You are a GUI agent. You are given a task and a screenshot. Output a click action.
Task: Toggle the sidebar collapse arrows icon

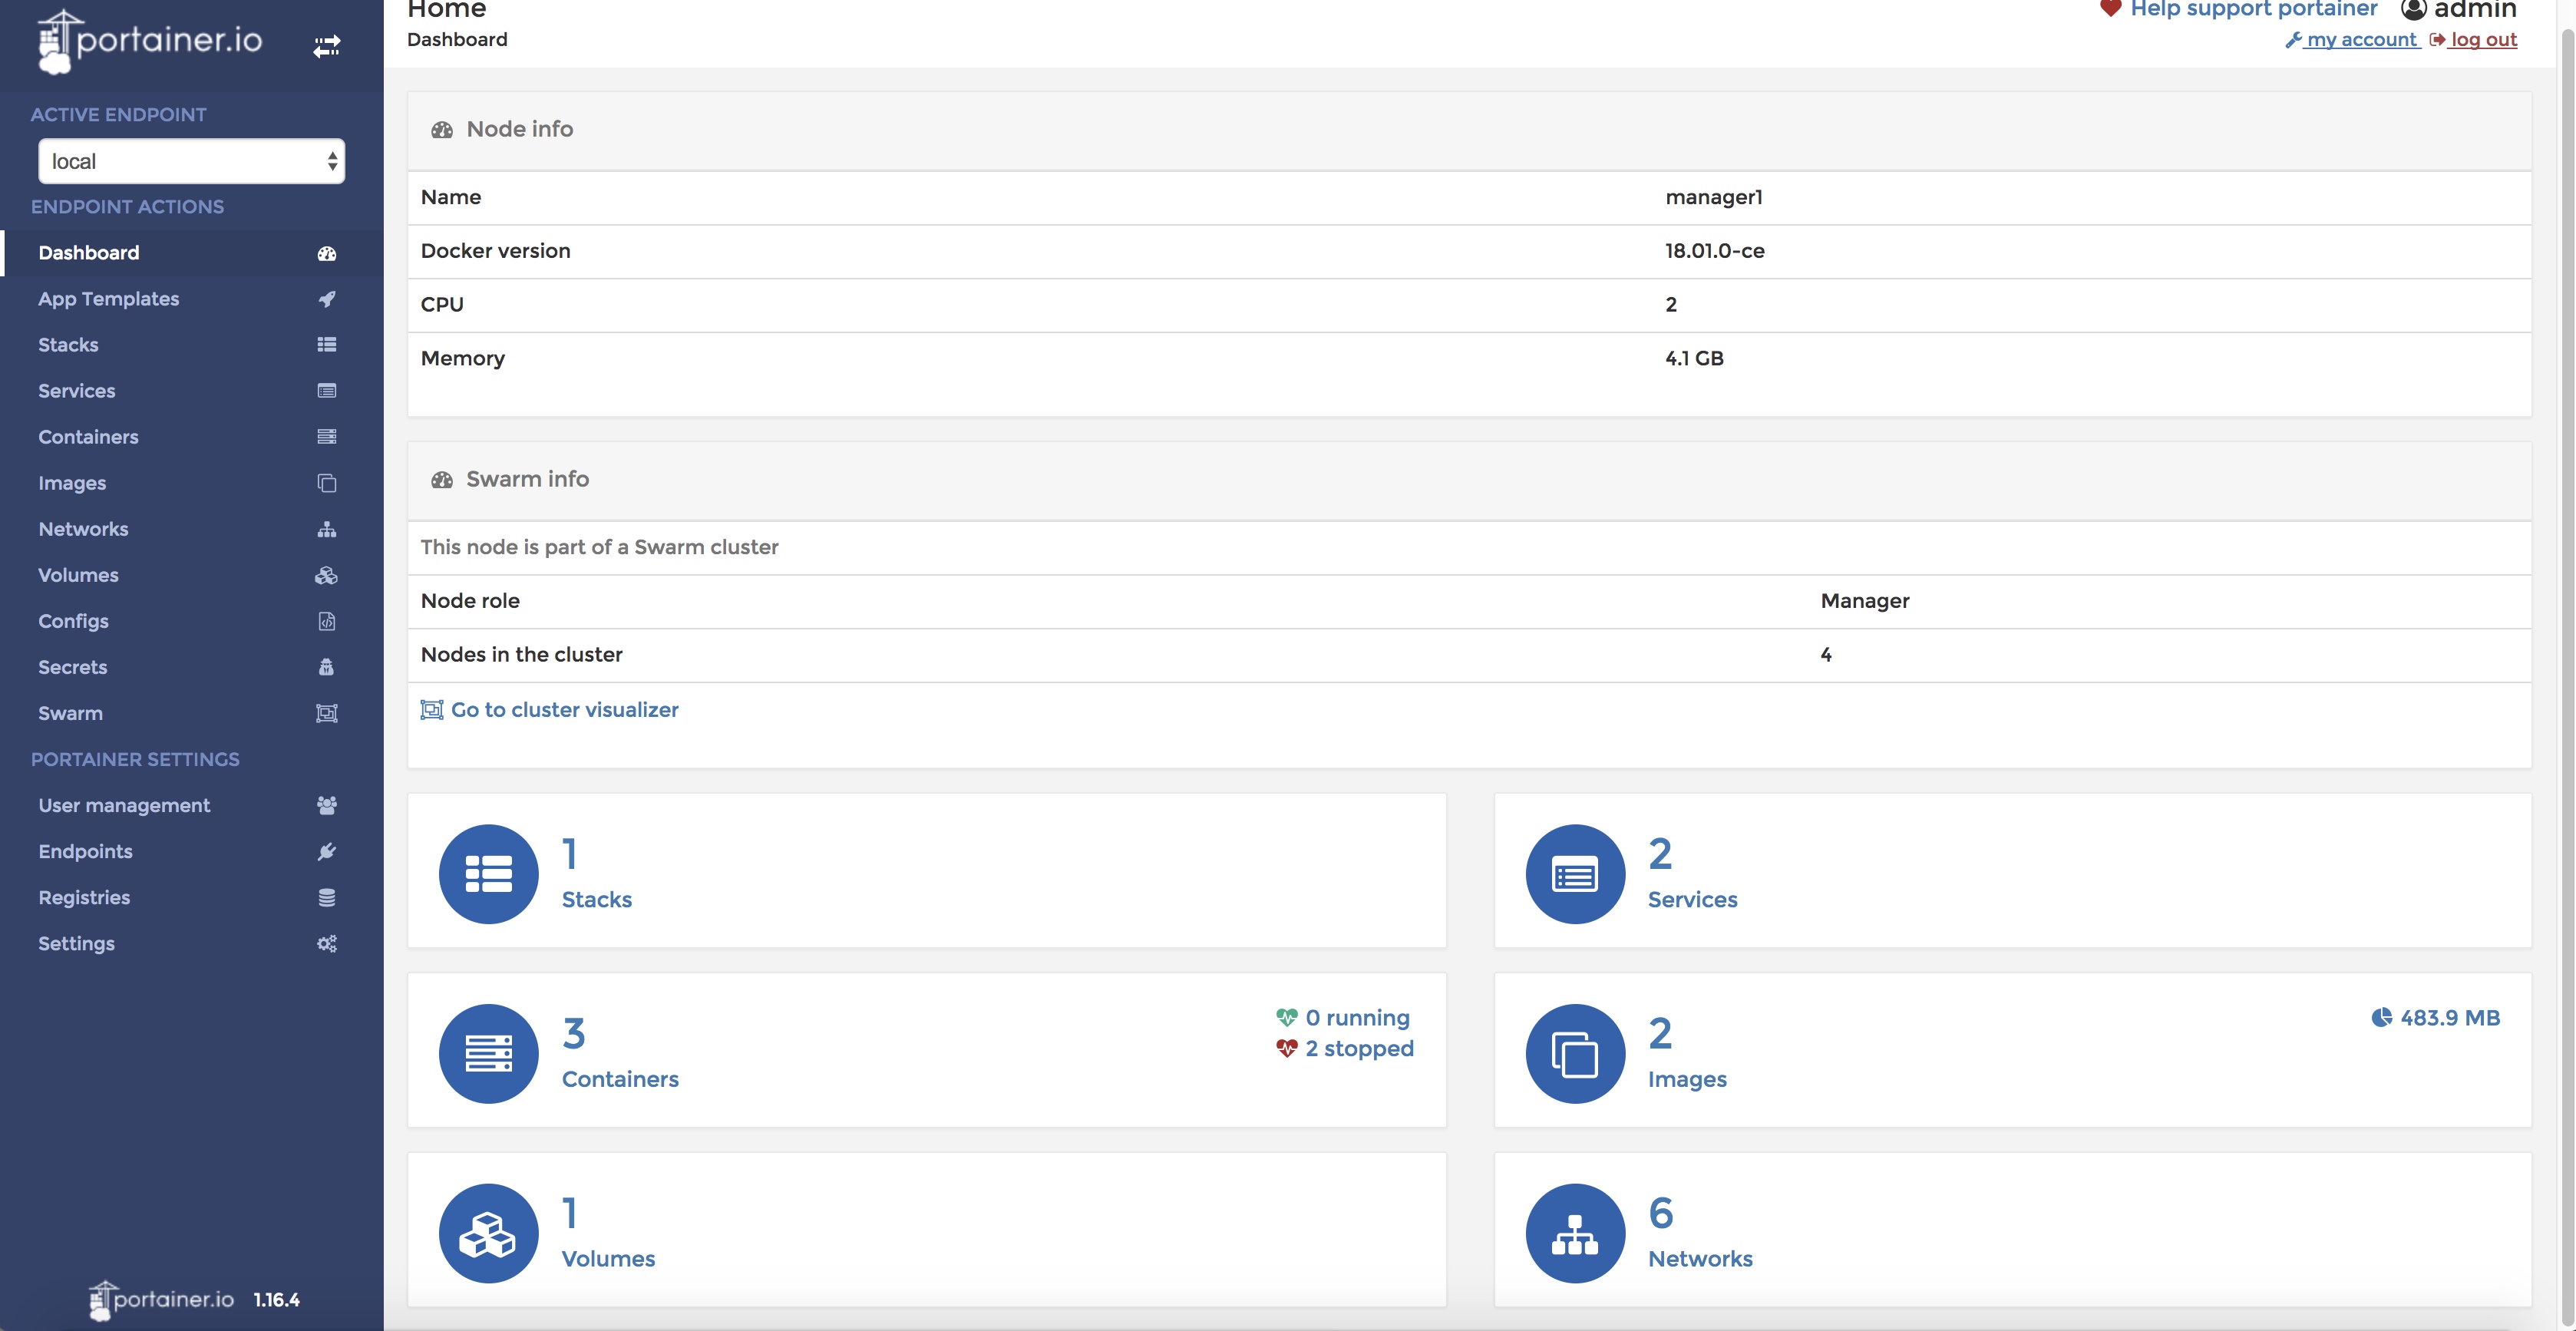coord(326,46)
